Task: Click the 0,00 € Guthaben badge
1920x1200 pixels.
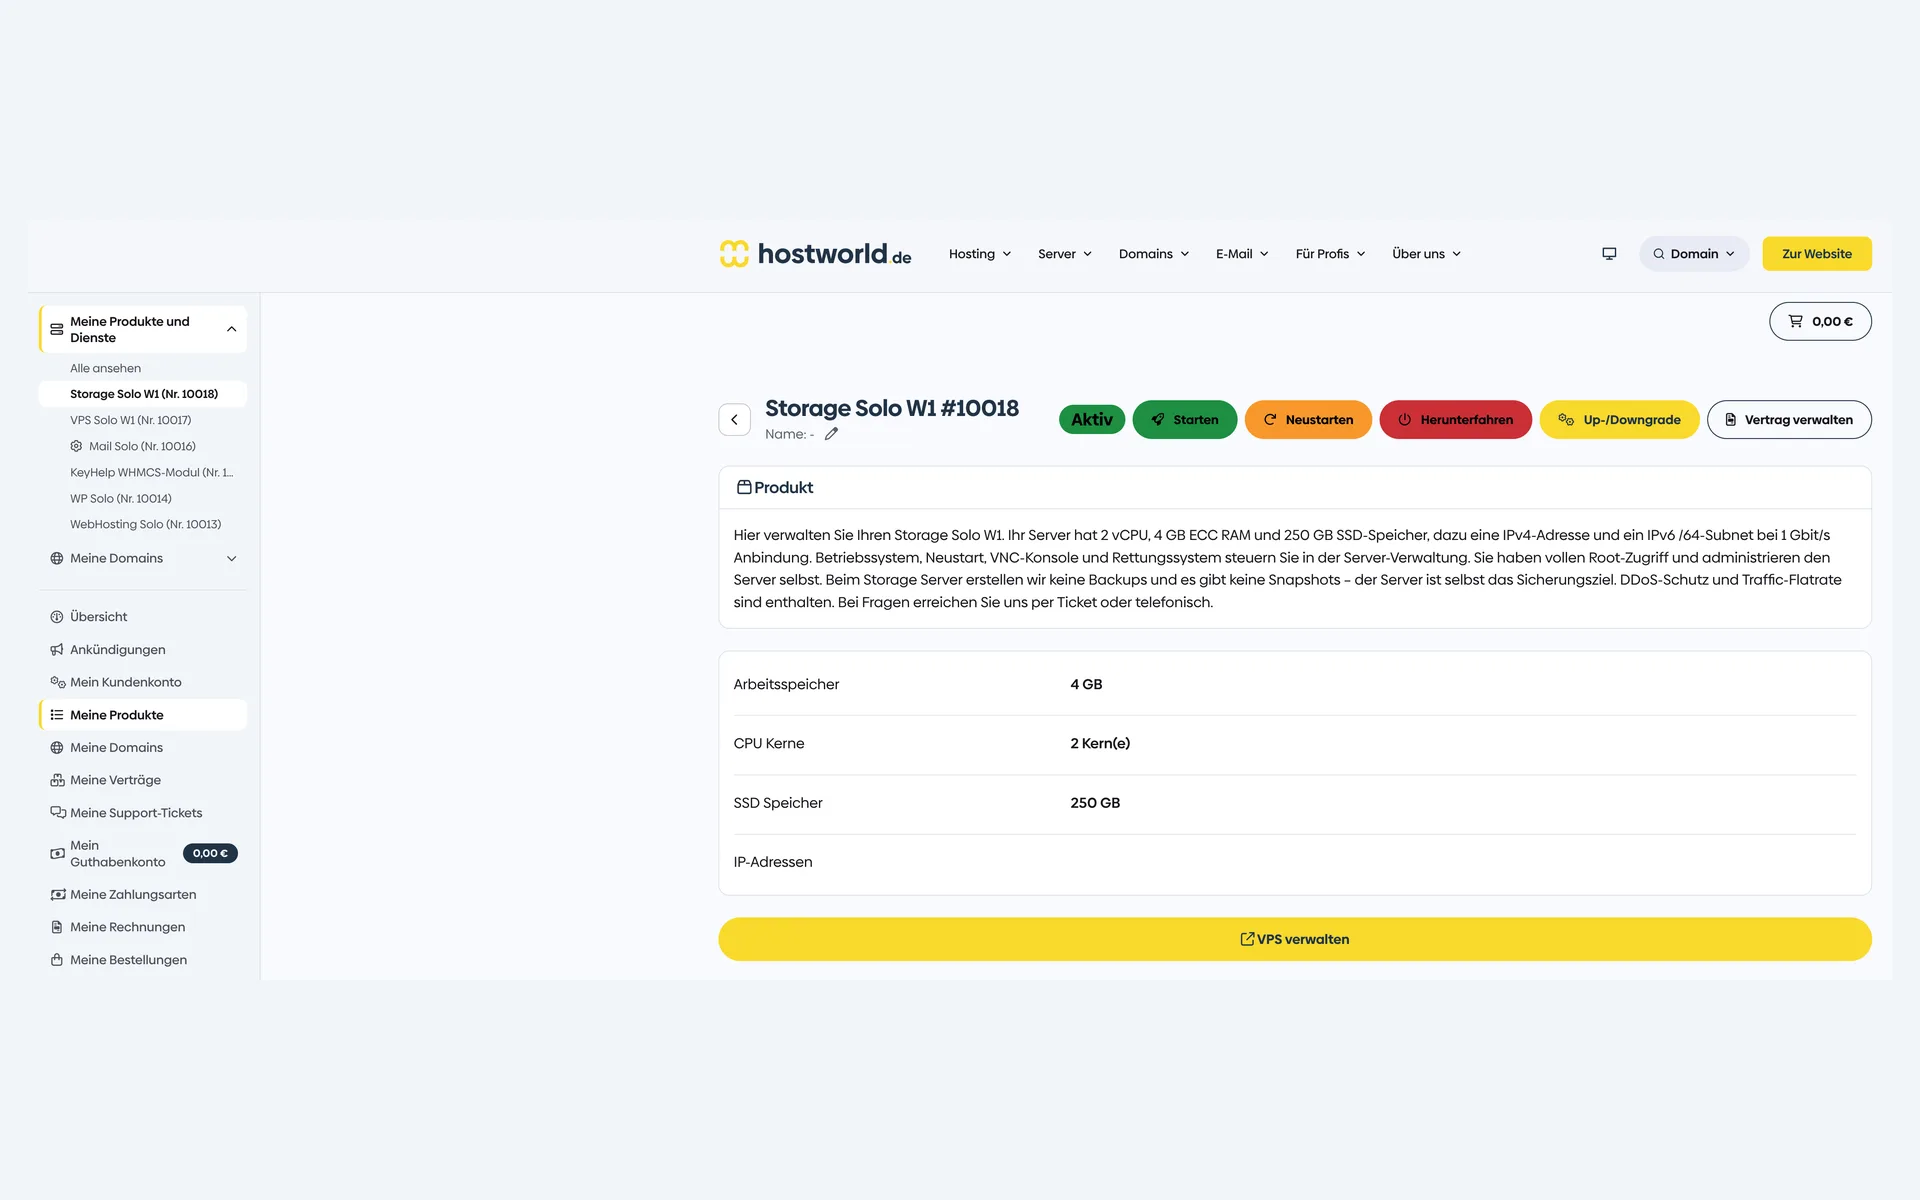Action: [210, 854]
